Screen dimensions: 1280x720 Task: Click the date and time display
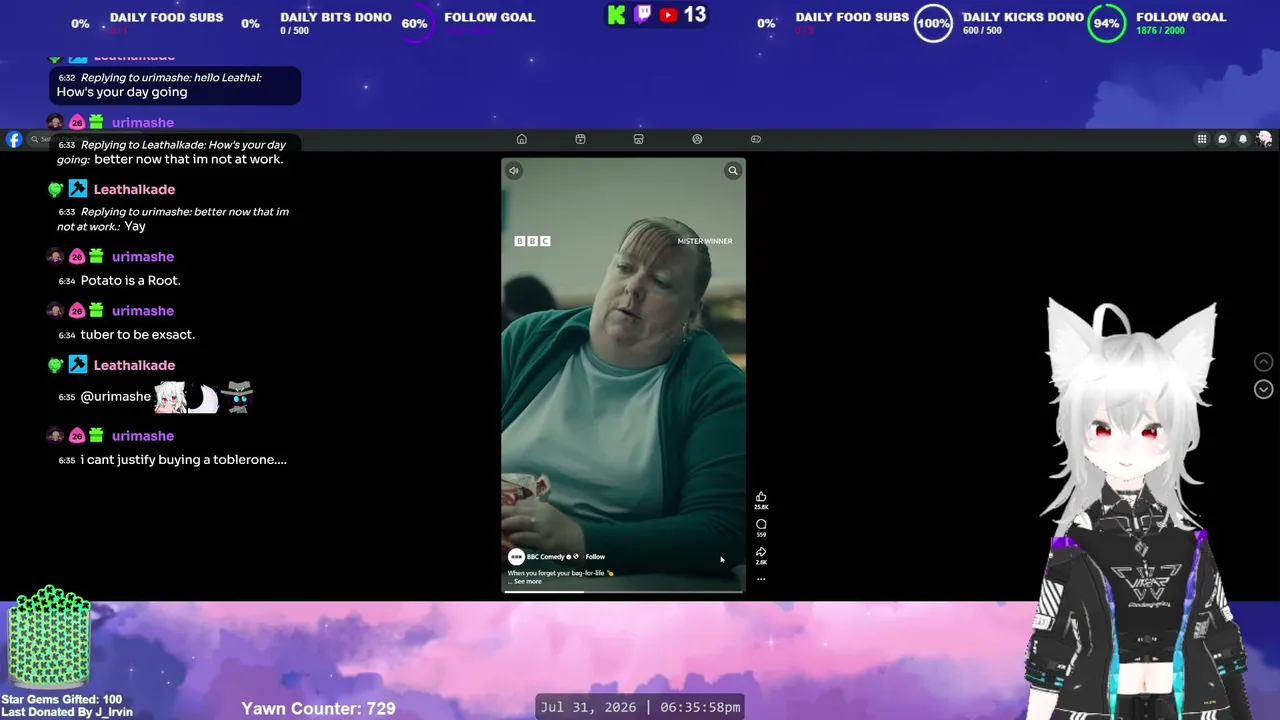click(x=641, y=707)
